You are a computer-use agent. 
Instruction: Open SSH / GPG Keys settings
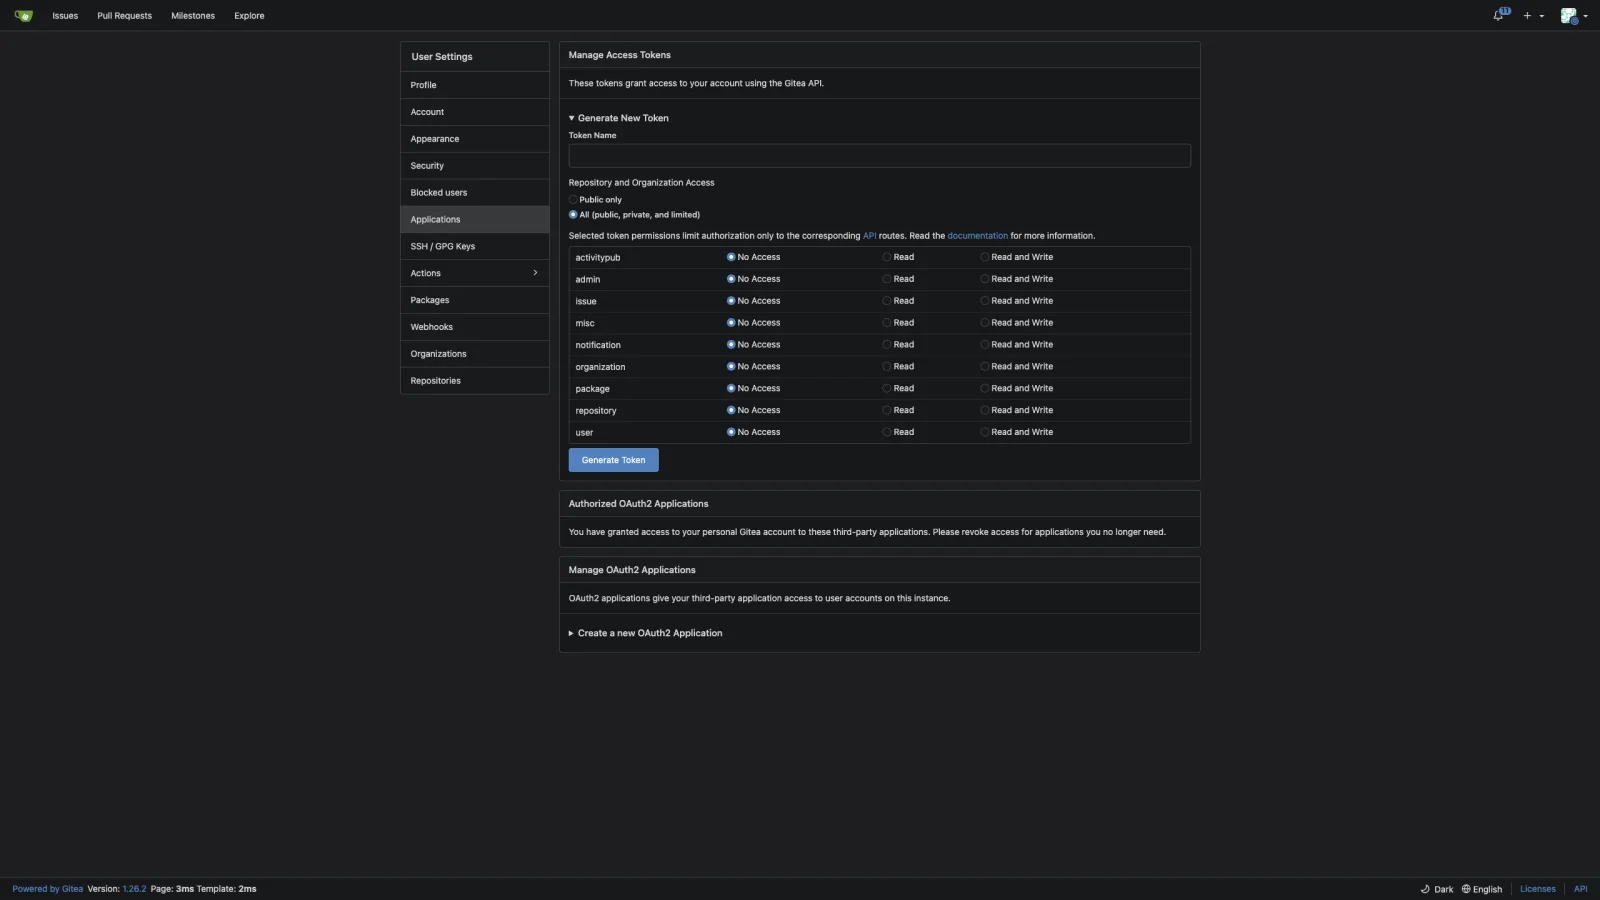475,247
